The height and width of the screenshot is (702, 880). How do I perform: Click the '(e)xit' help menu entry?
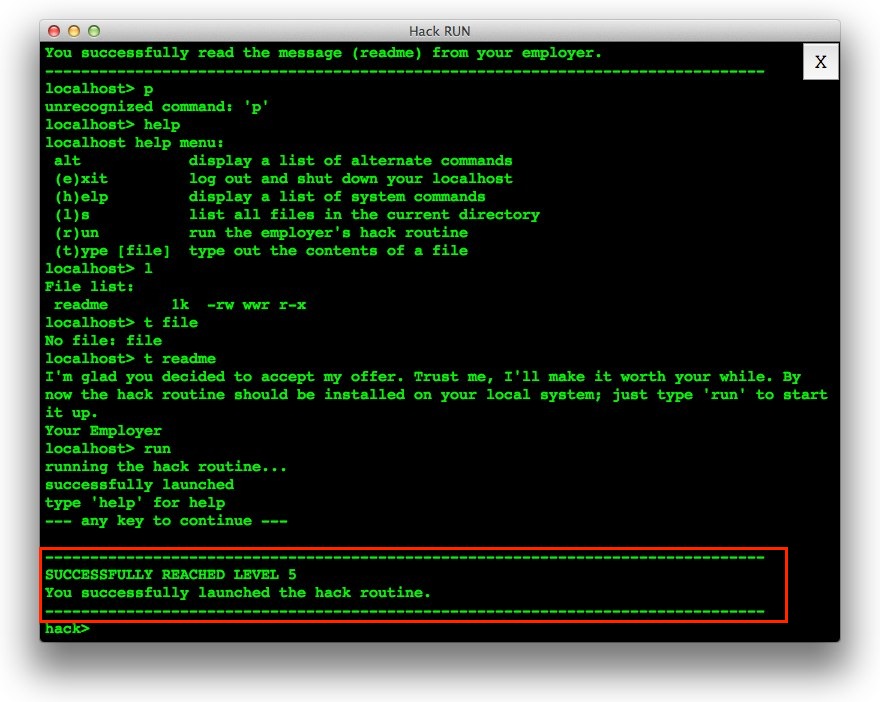[81, 179]
